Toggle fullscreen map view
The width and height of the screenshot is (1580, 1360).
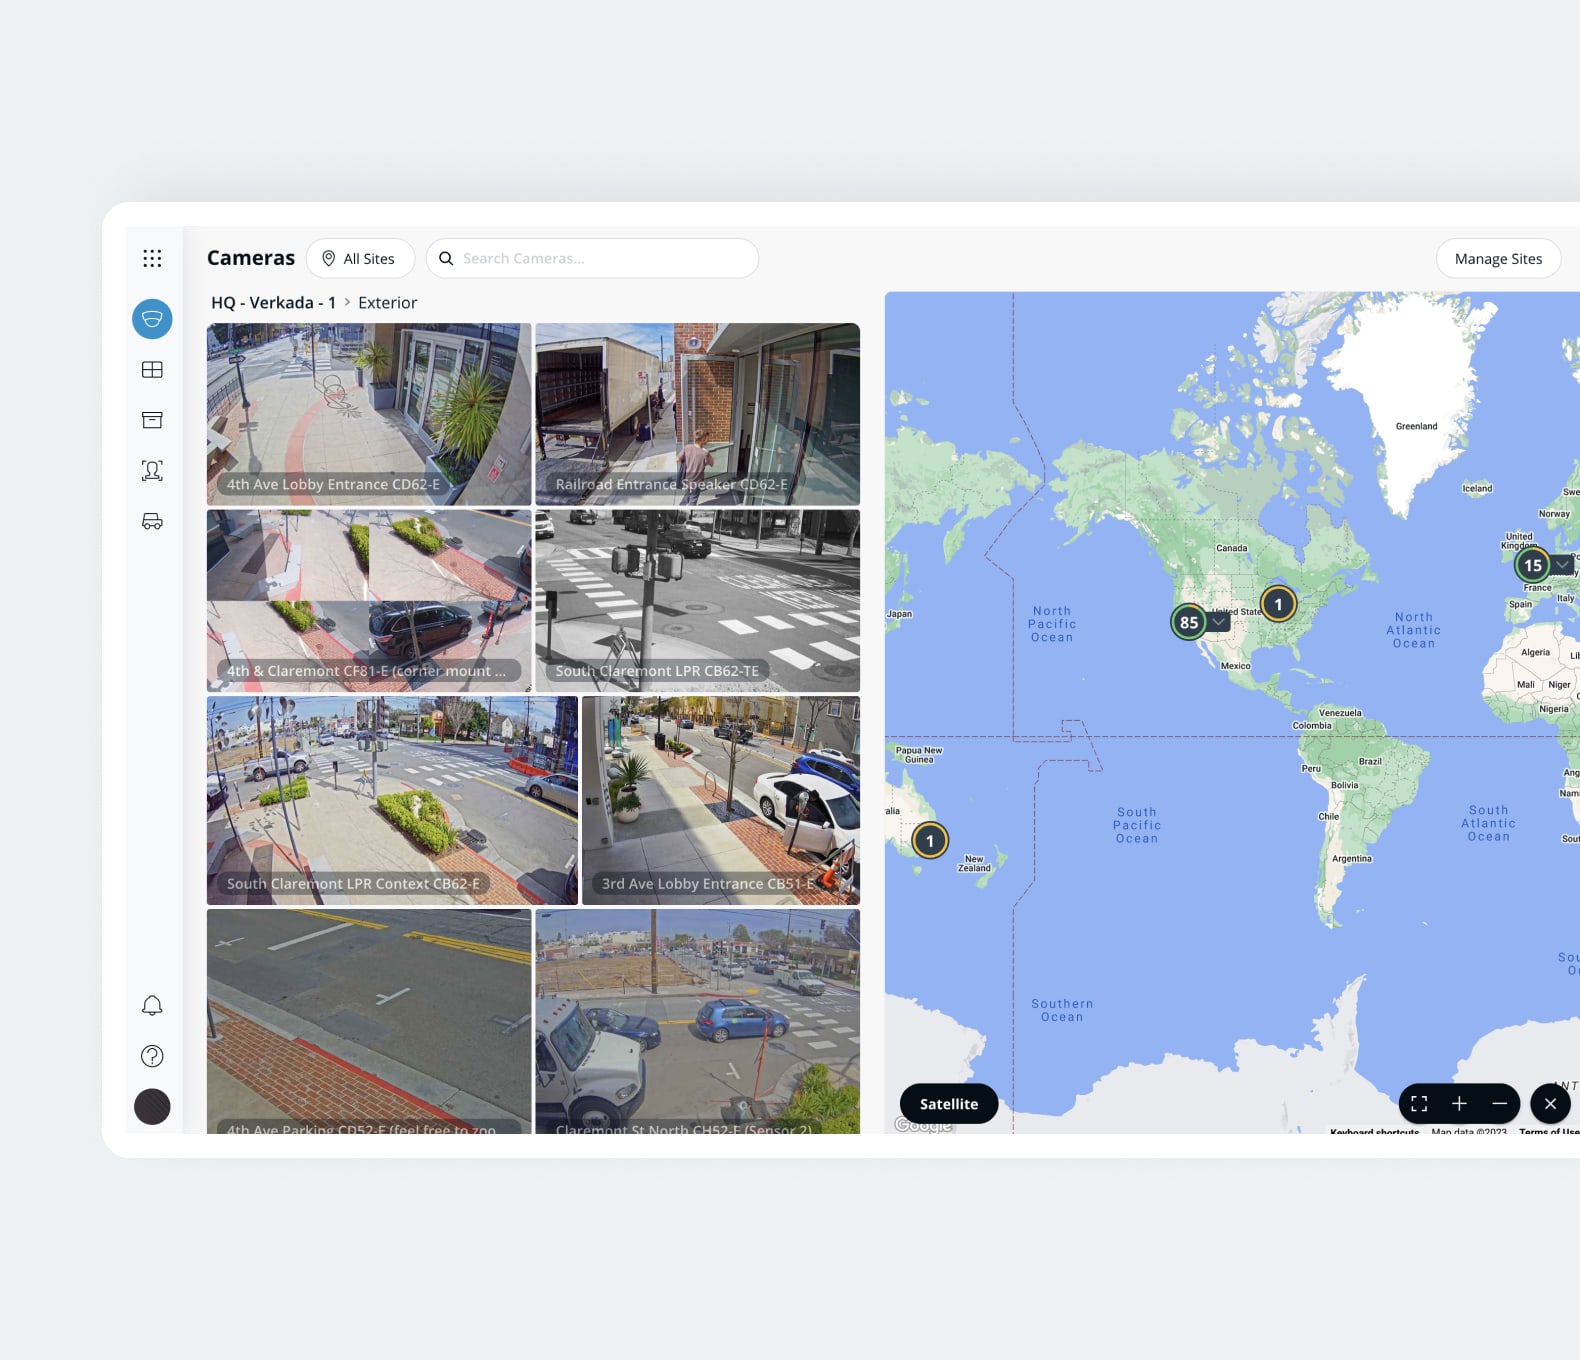click(x=1419, y=1104)
